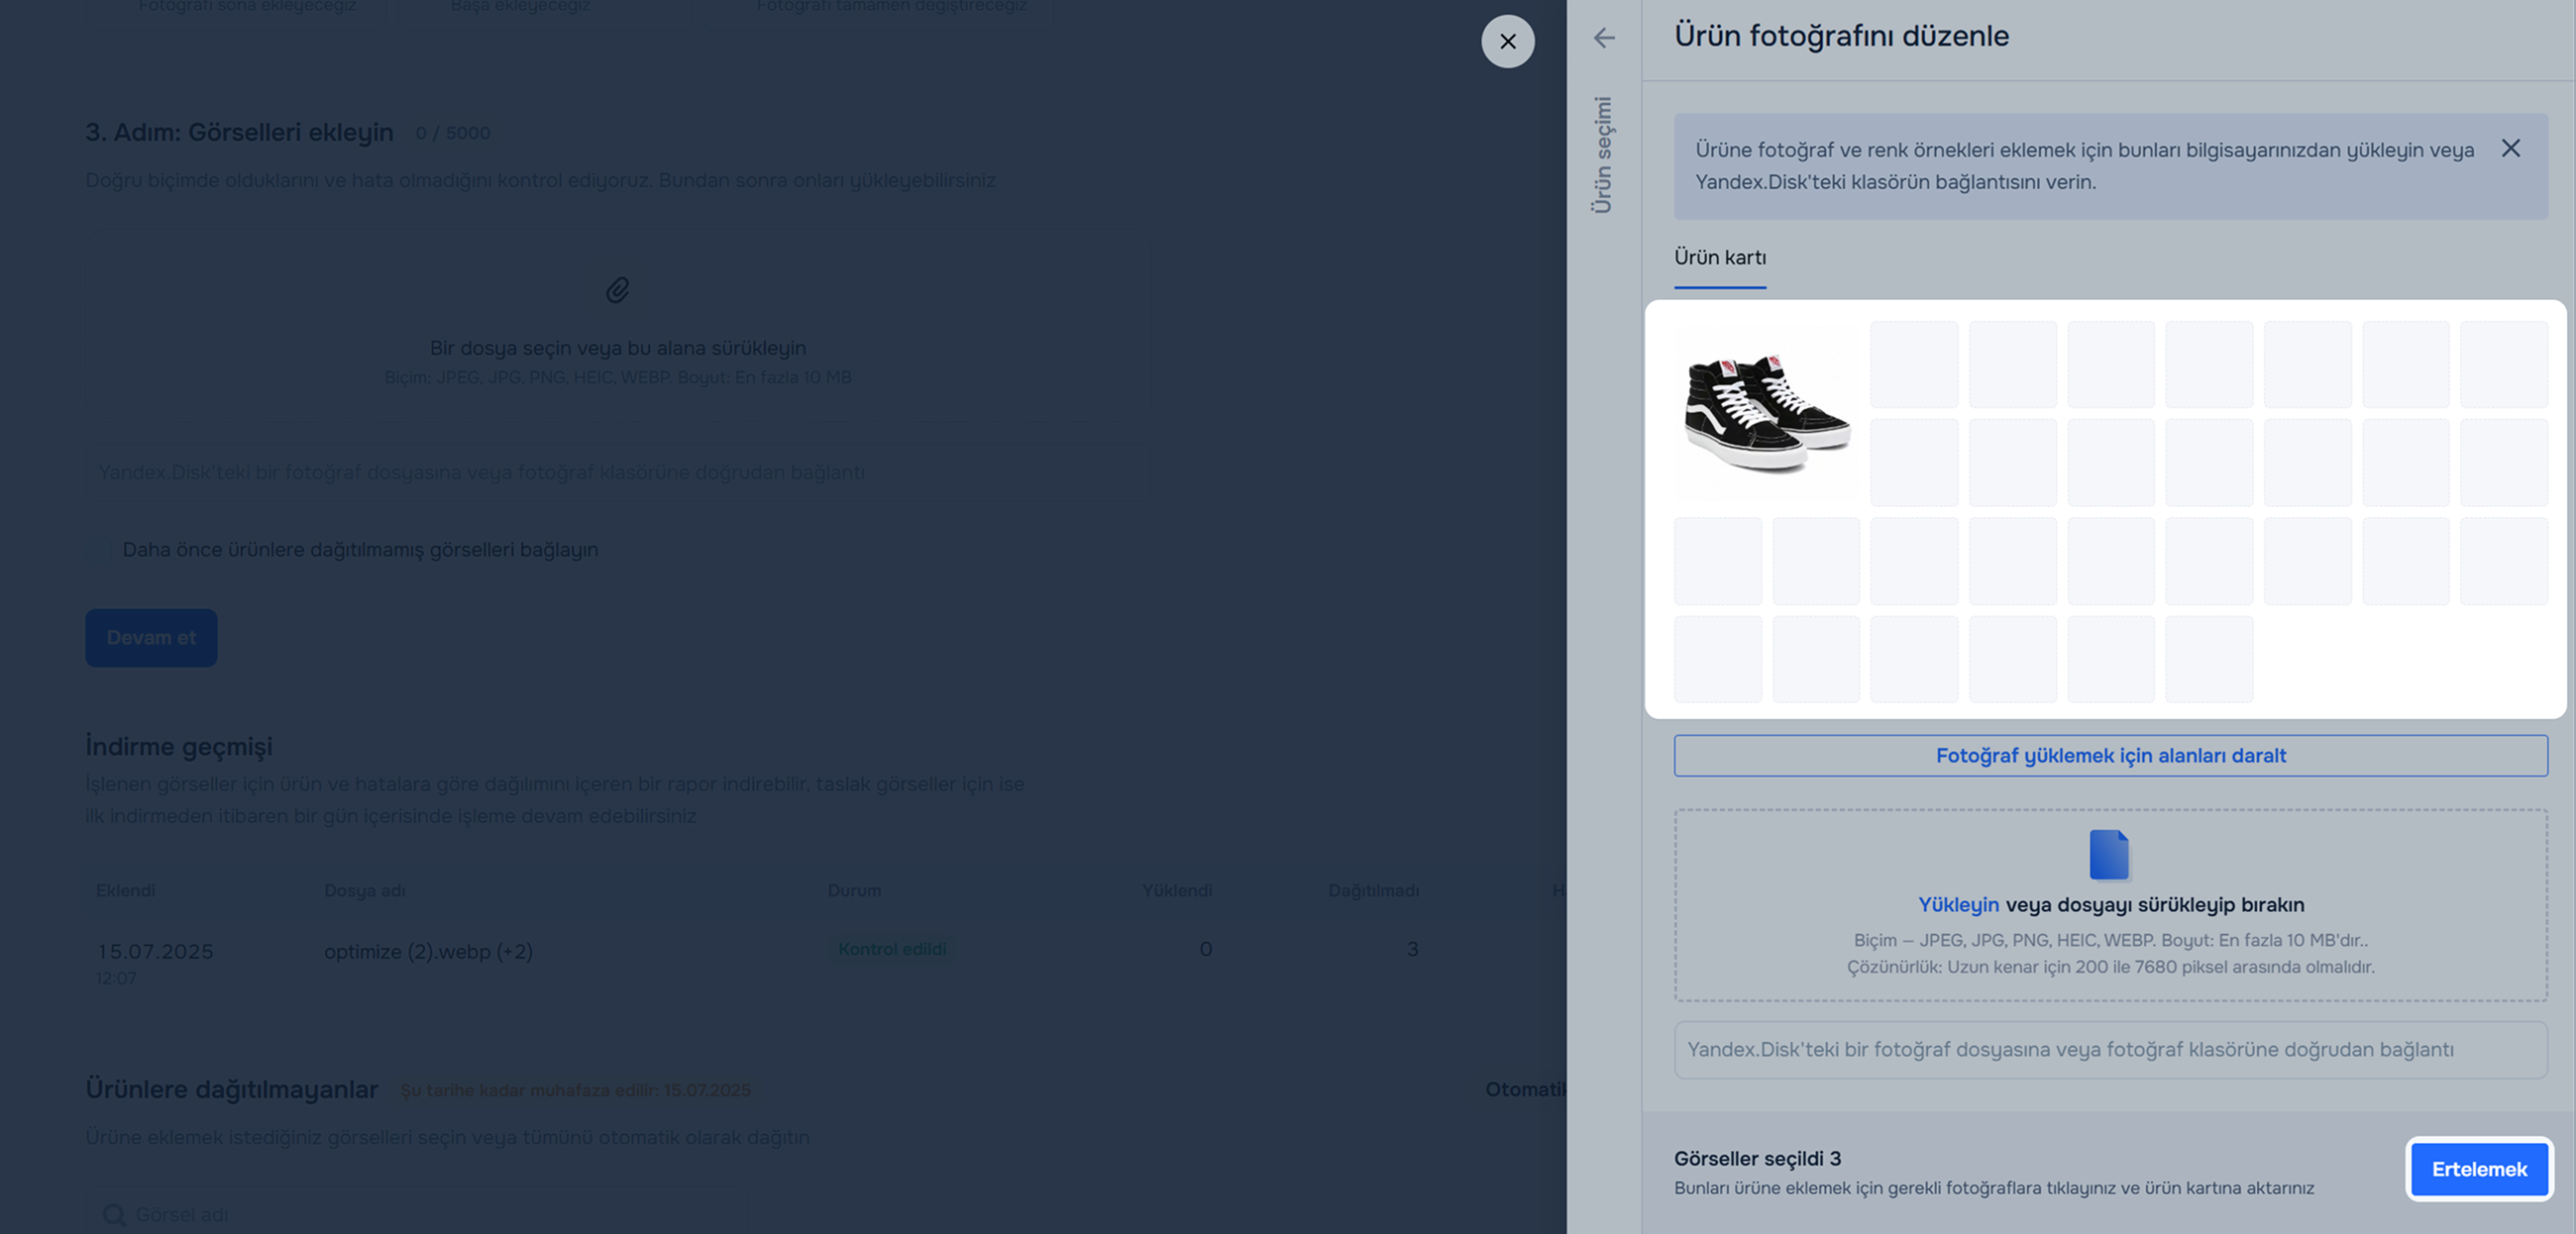Screen dimensions: 2576x1234
Task: Click the back arrow icon in the panel
Action: (x=1604, y=38)
